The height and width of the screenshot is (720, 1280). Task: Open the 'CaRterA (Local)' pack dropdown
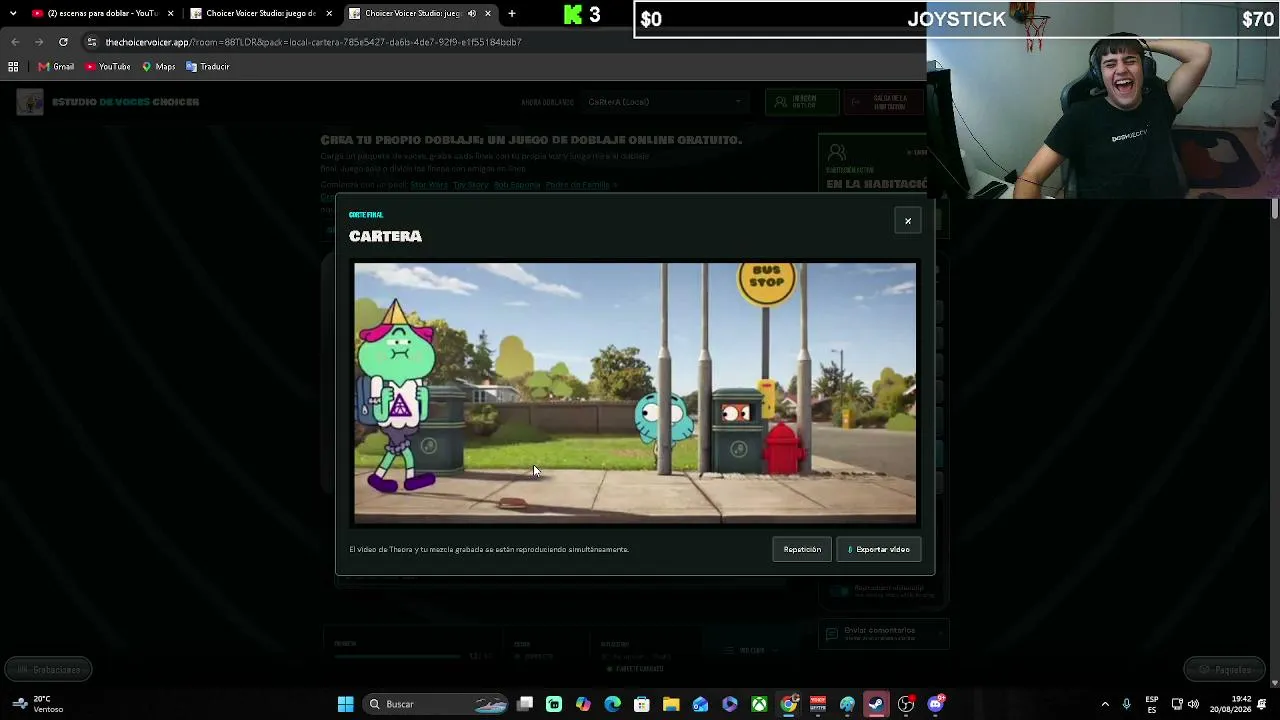[x=665, y=102]
